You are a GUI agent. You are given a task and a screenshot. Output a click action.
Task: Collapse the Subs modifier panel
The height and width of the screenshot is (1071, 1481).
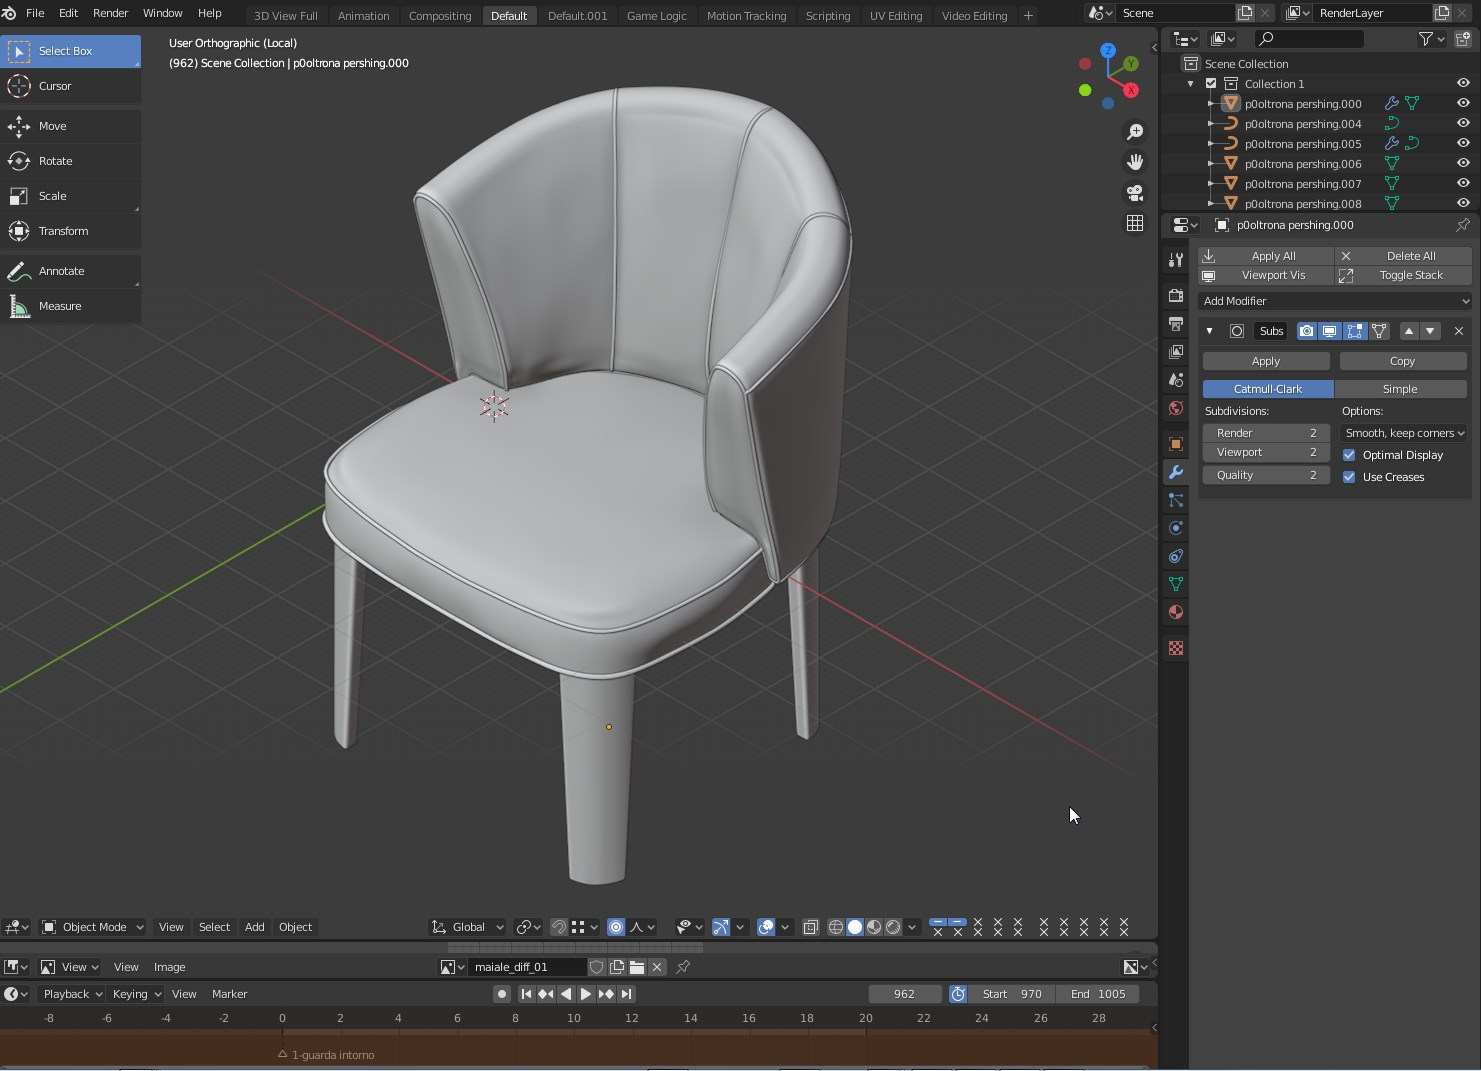coord(1209,331)
